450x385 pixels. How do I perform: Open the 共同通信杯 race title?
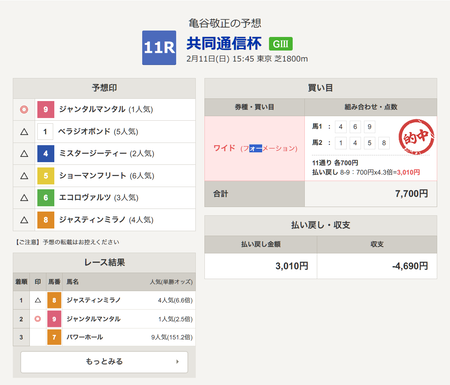(224, 44)
